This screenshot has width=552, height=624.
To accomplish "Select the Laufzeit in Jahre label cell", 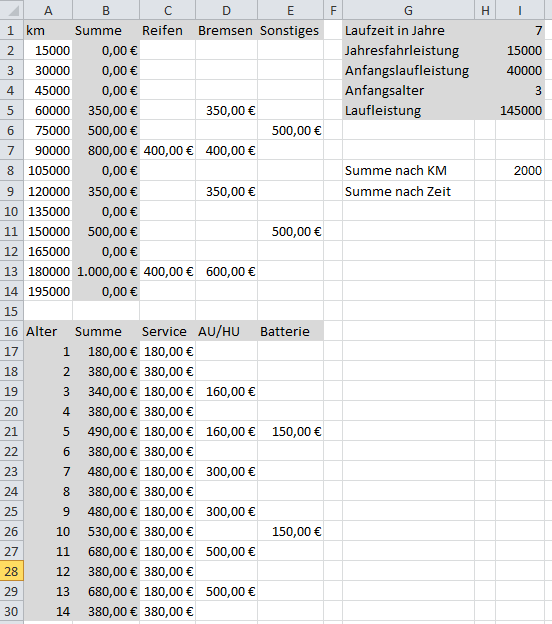I will coord(408,30).
